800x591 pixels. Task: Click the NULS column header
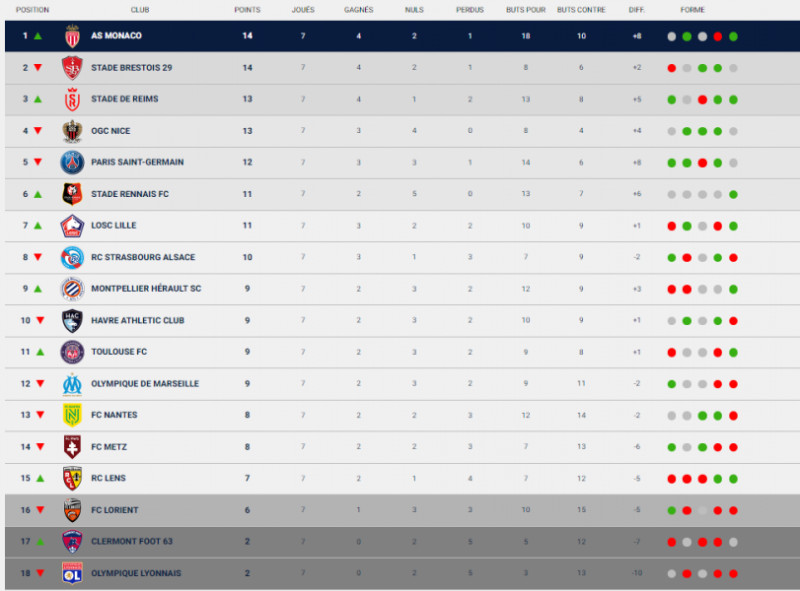tap(414, 10)
